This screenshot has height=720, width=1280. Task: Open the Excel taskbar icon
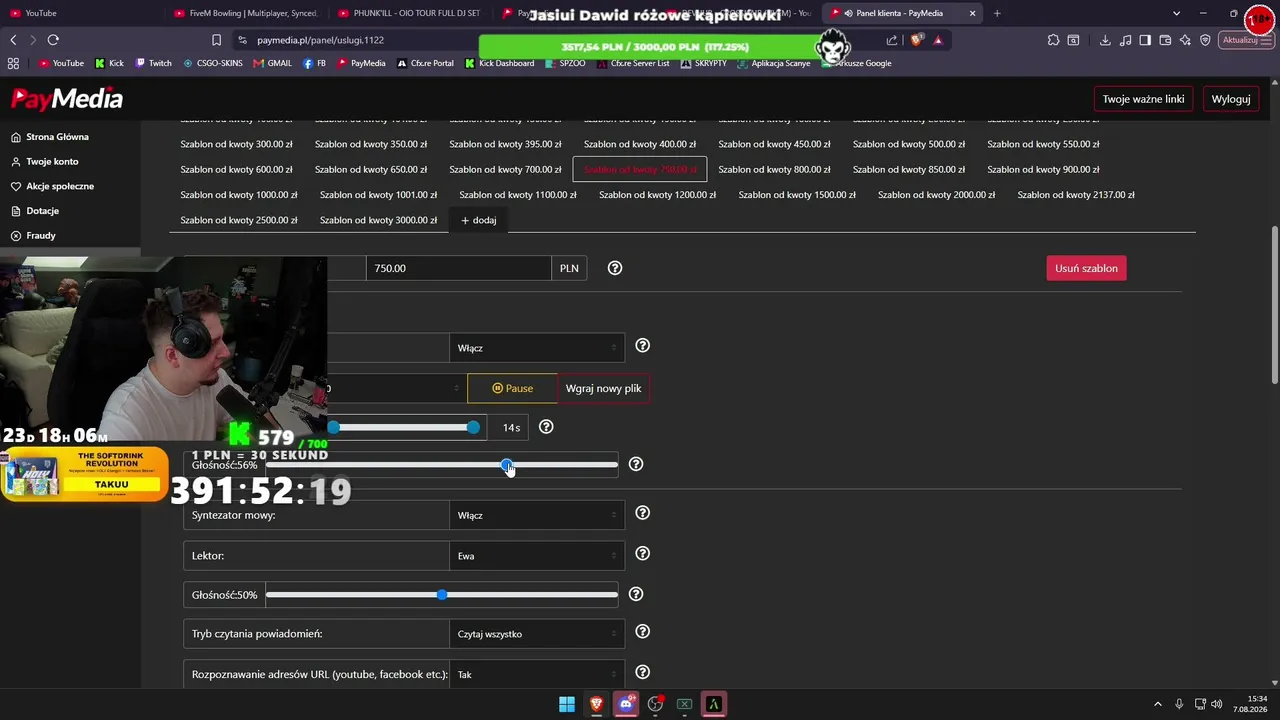685,704
